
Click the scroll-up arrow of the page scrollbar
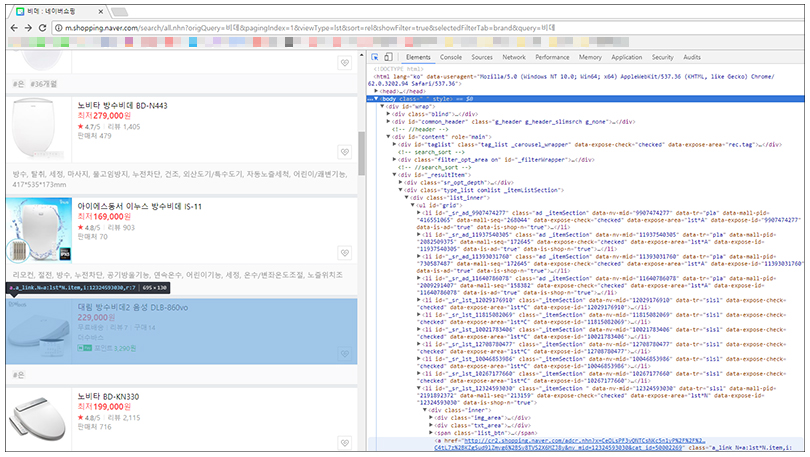pos(361,55)
